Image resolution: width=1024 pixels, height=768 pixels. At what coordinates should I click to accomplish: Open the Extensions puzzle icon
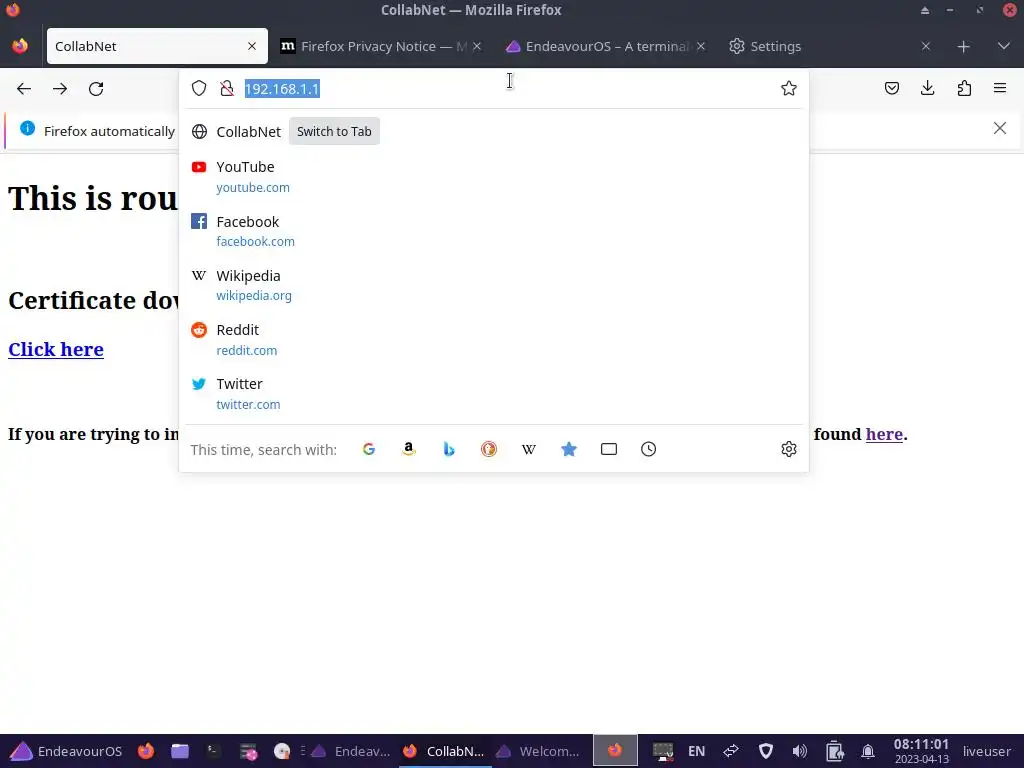(x=964, y=88)
